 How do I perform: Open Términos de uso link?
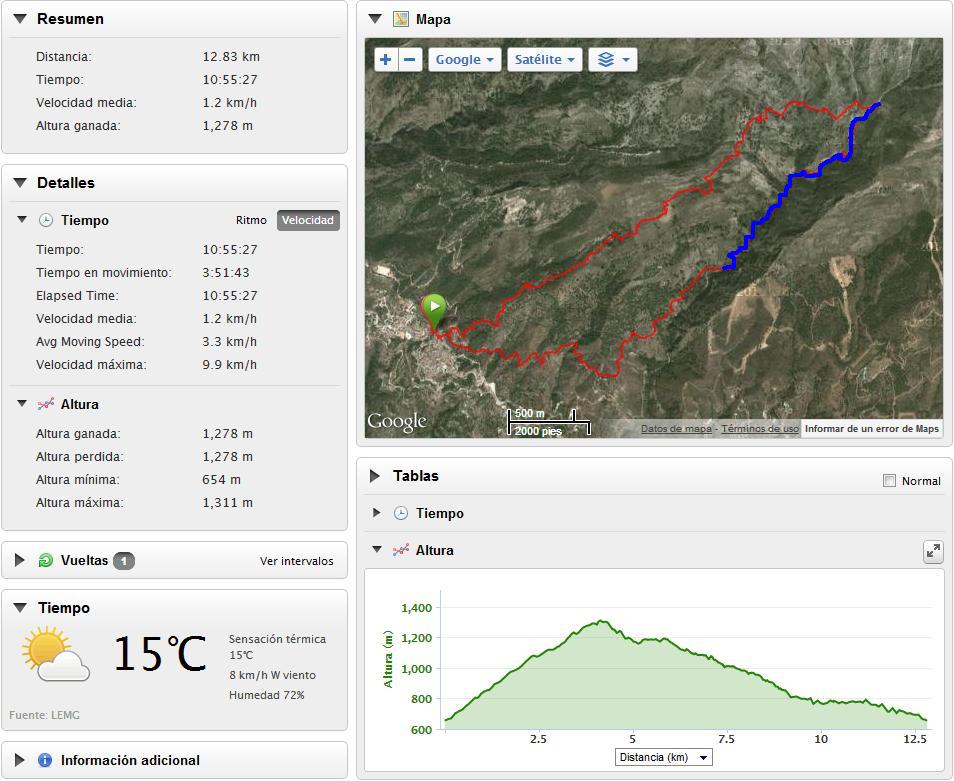pyautogui.click(x=760, y=428)
